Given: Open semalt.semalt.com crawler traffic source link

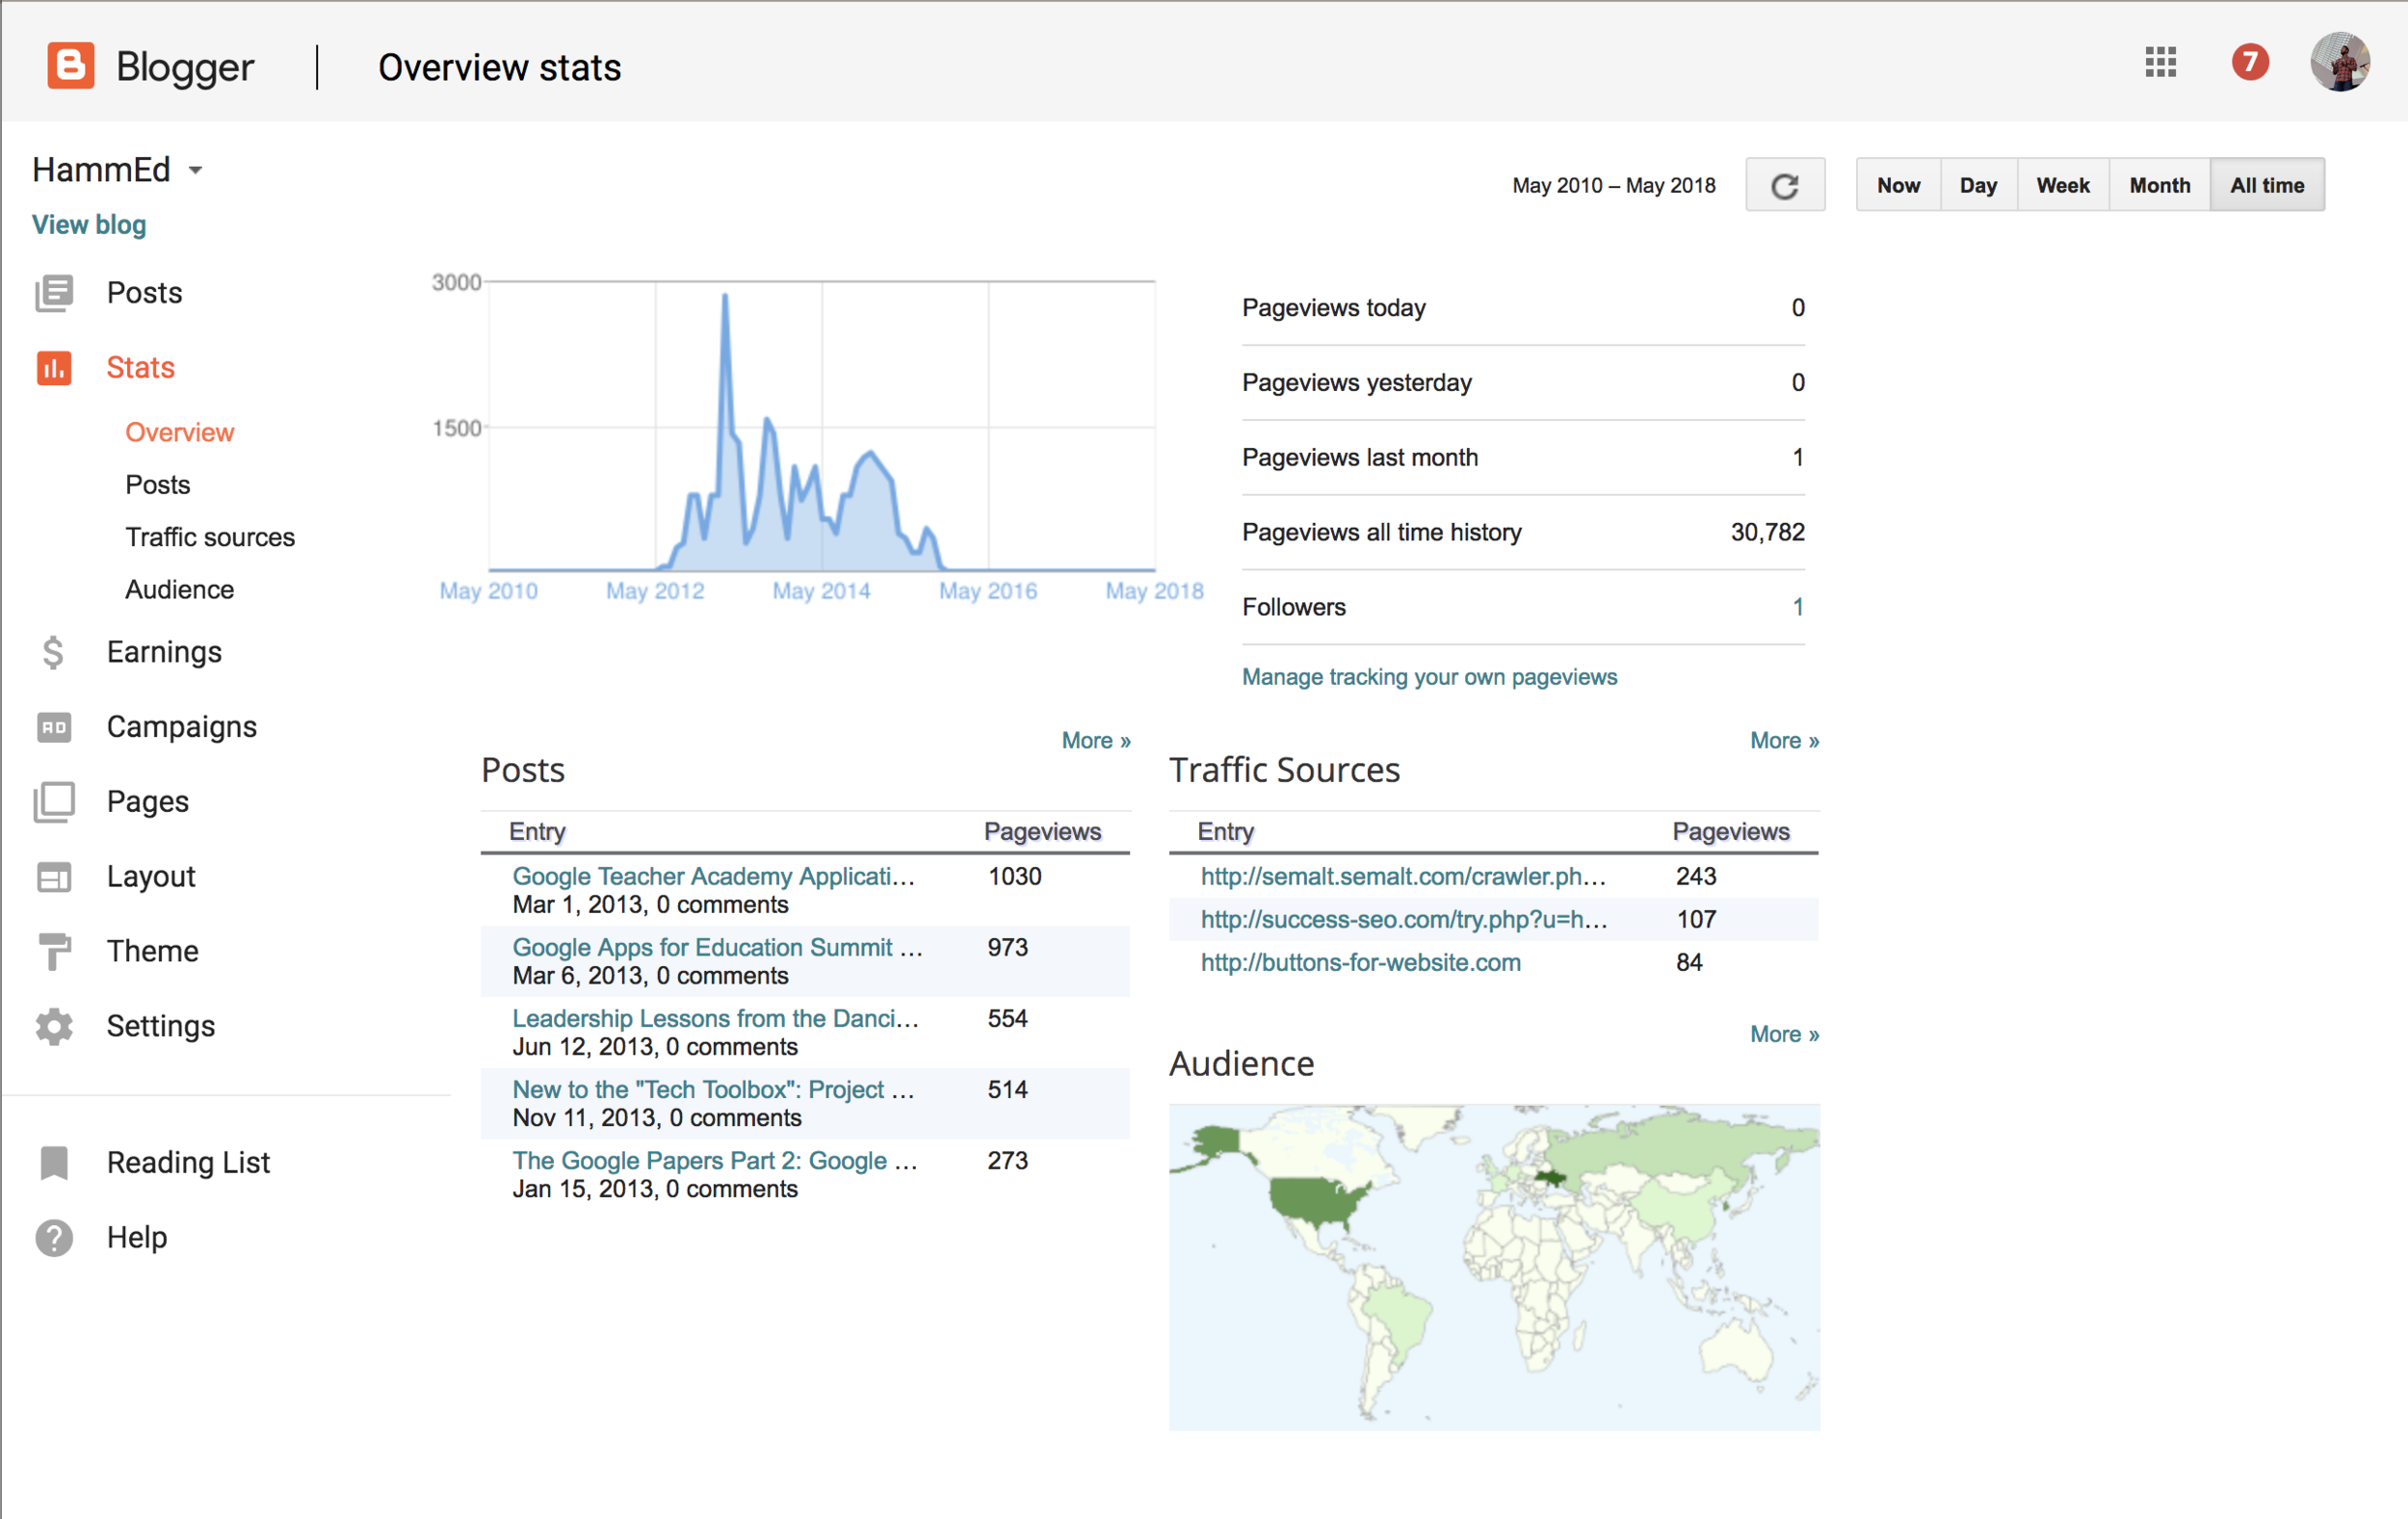Looking at the screenshot, I should point(1404,876).
